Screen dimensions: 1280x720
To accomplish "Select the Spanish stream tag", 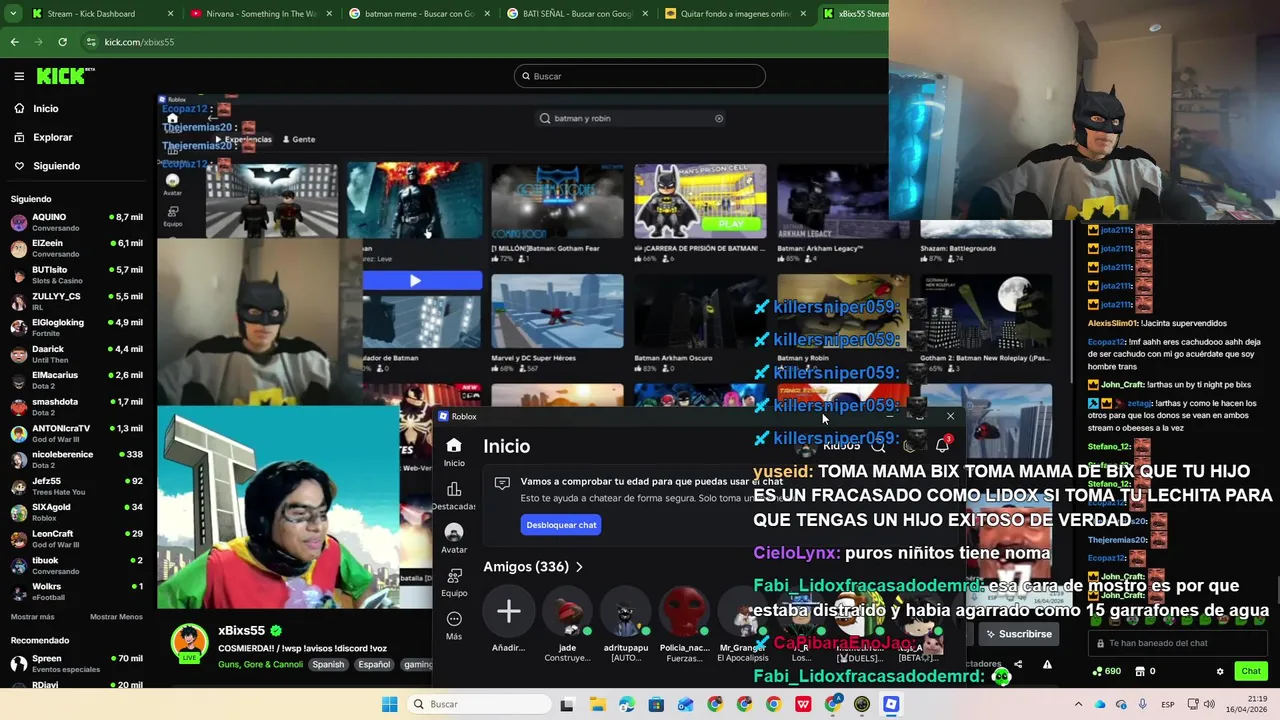I will [327, 664].
